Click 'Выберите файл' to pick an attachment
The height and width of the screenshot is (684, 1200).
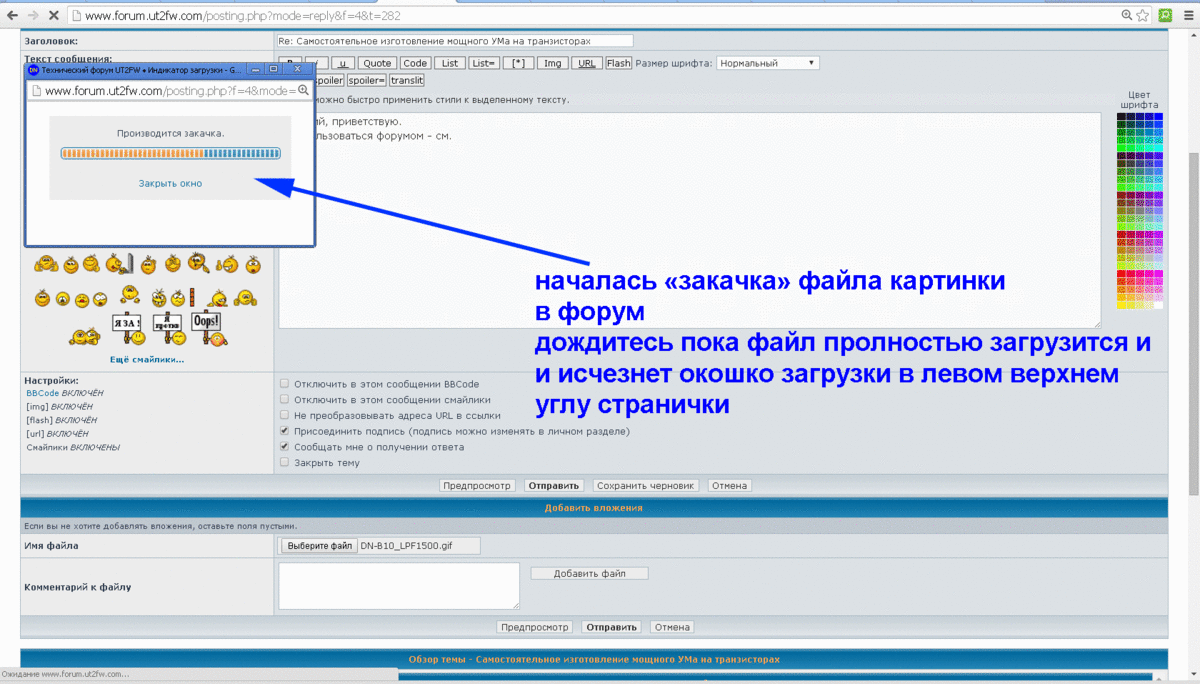tap(319, 546)
